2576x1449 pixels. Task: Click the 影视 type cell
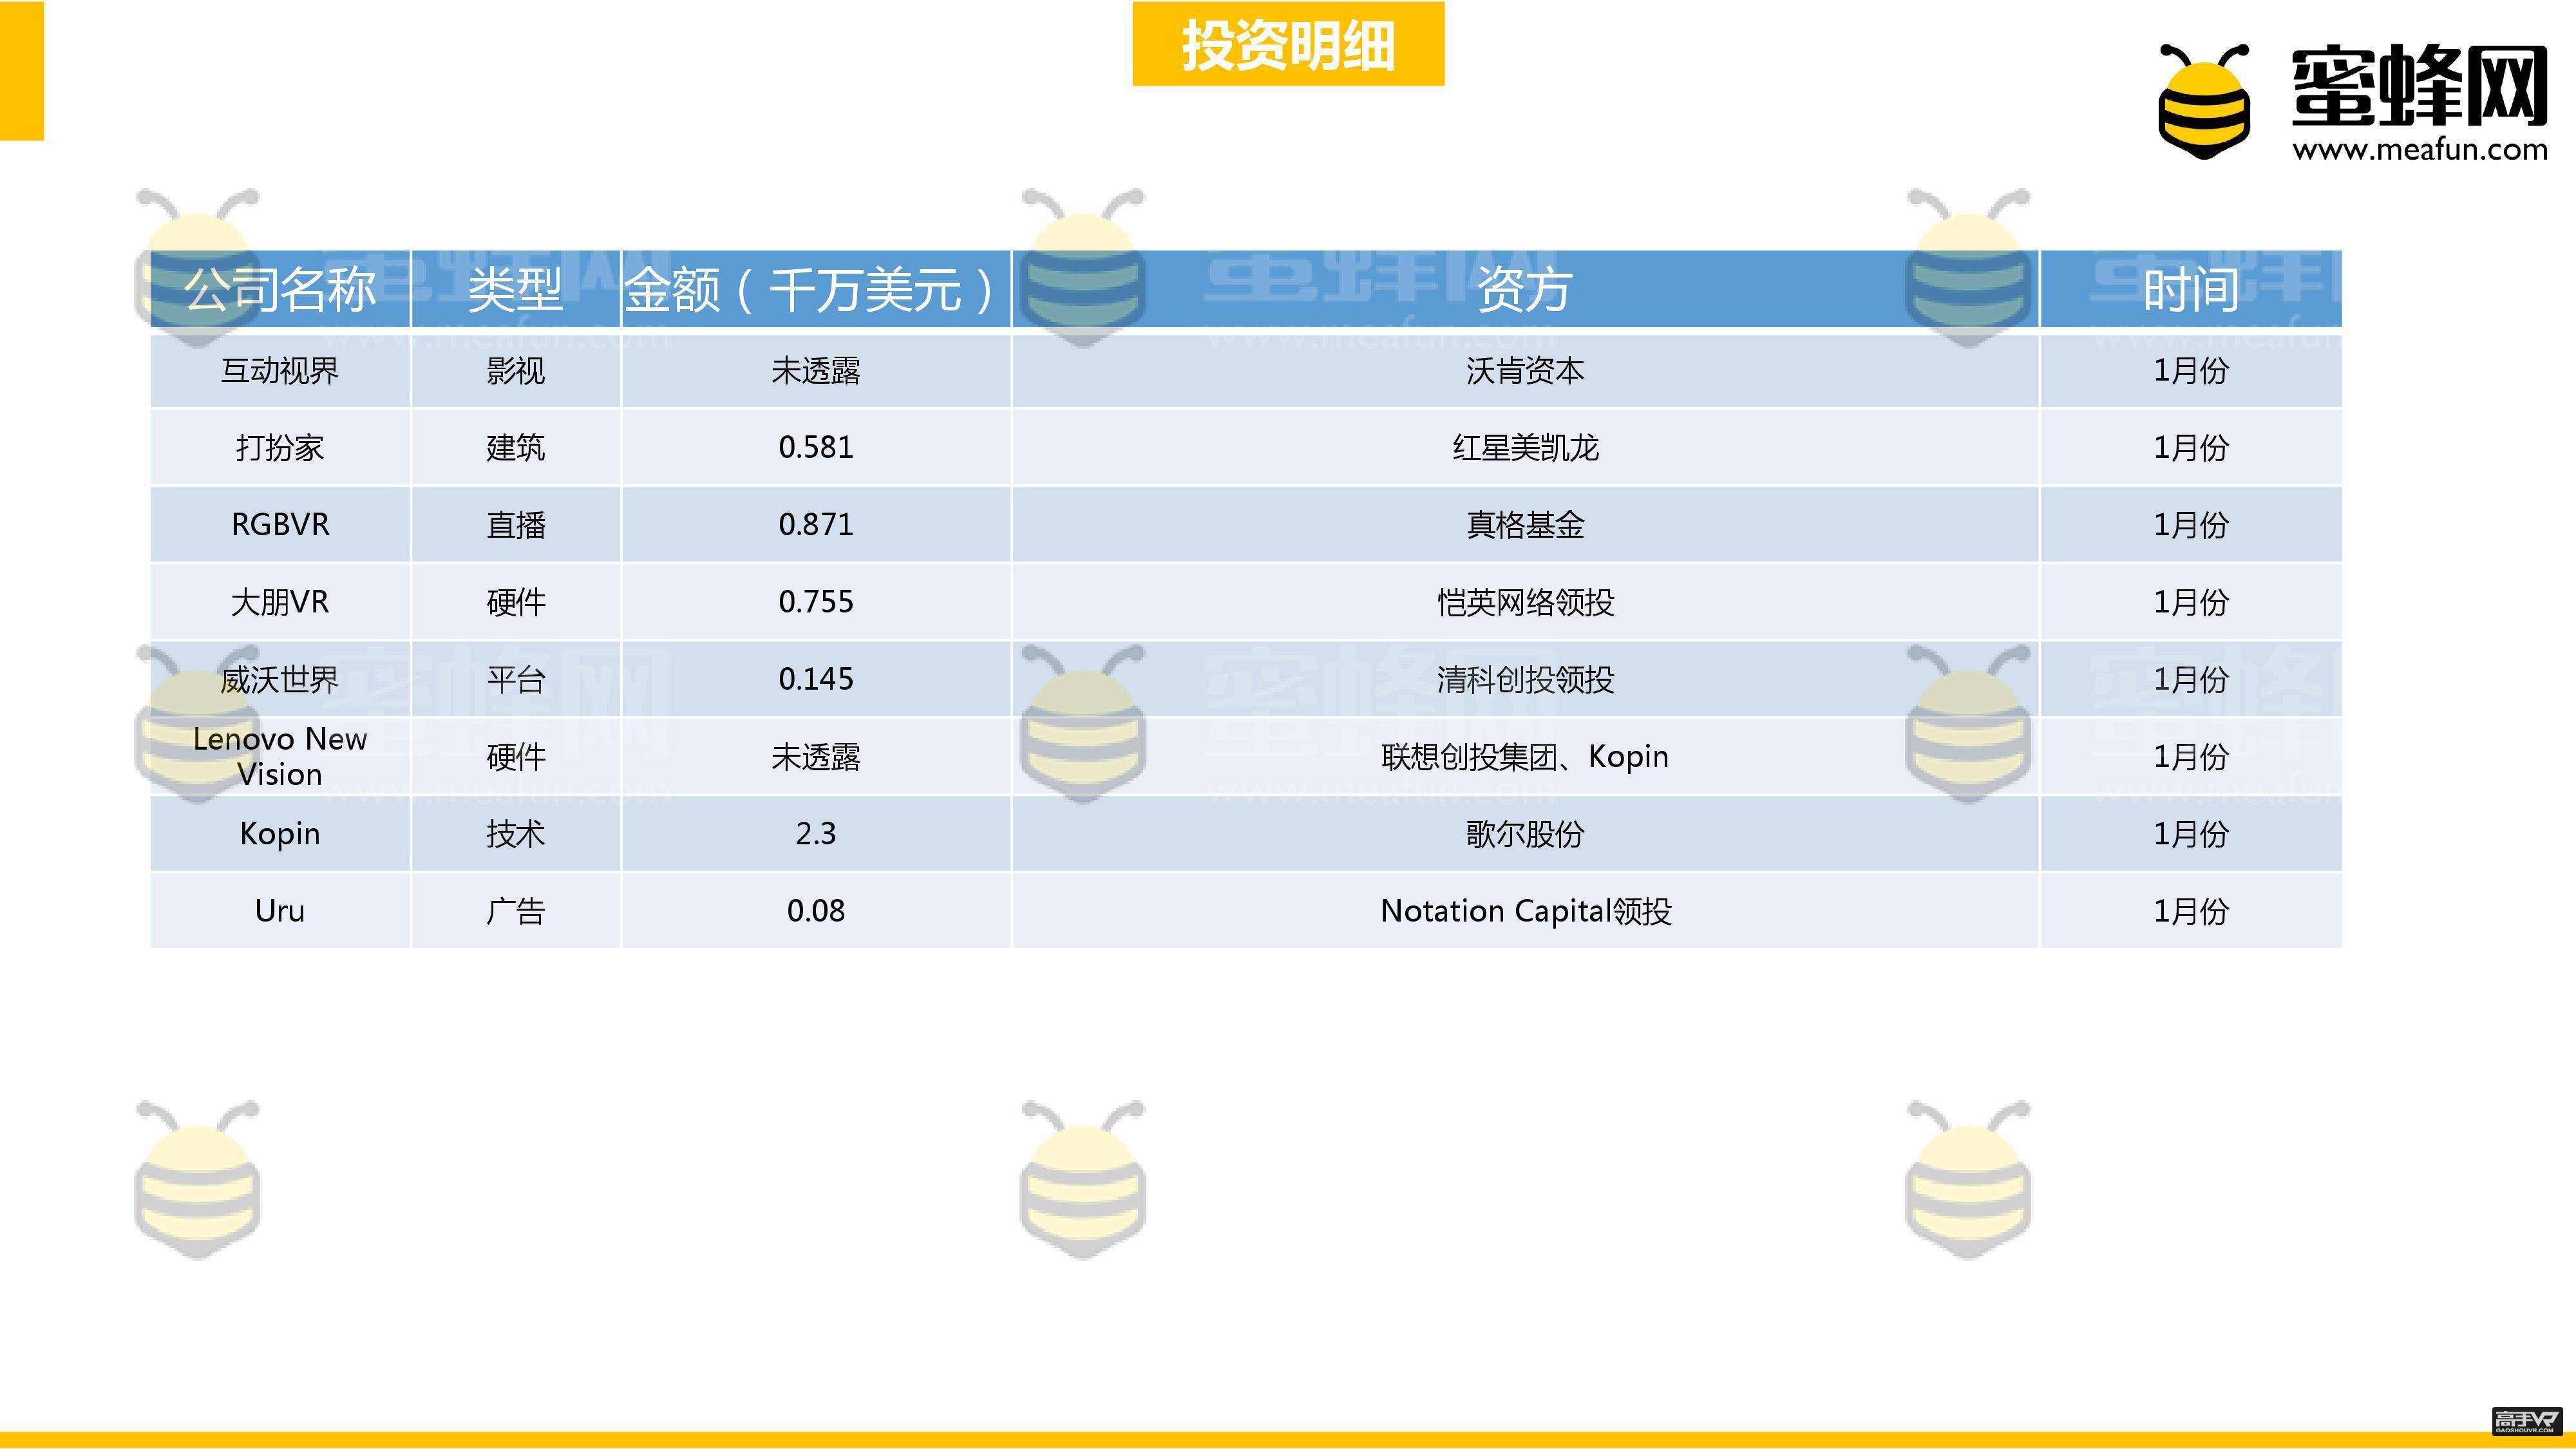(516, 371)
